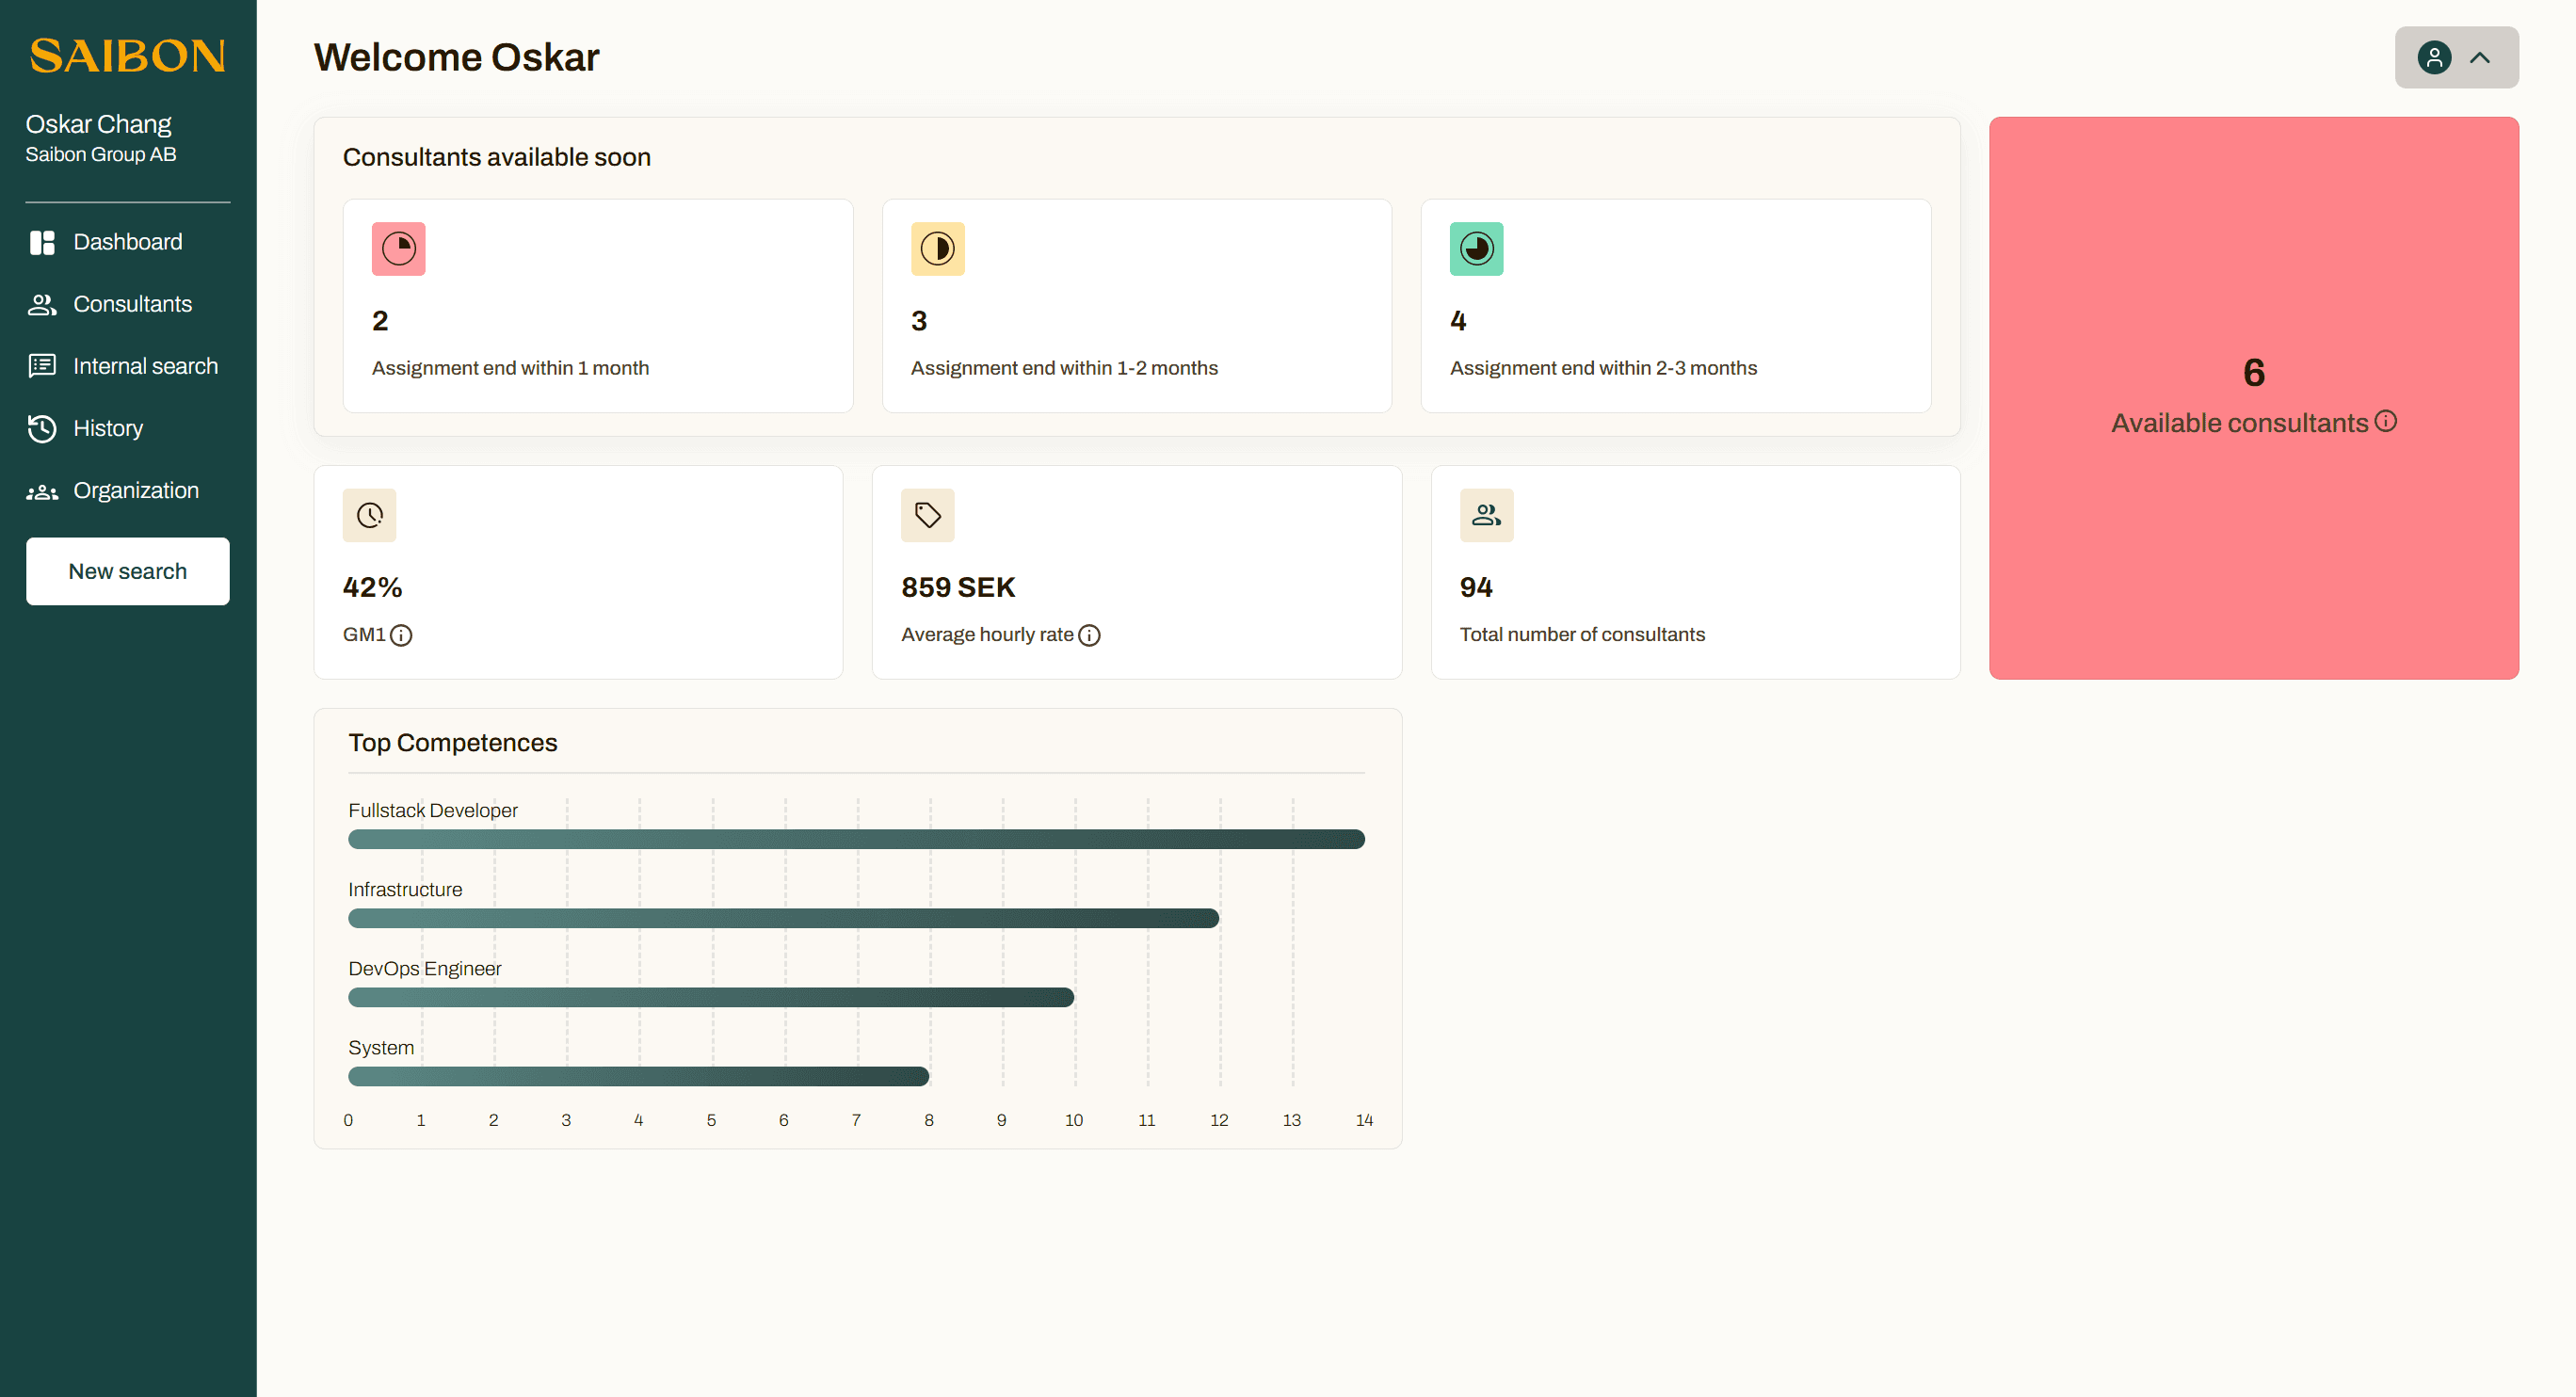The image size is (2576, 1397).
Task: Click the Fullstack Developer competence bar
Action: [855, 839]
